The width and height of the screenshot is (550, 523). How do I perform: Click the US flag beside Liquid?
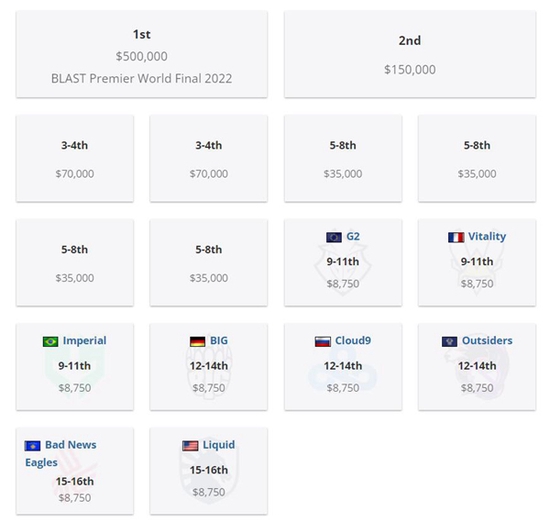point(190,446)
